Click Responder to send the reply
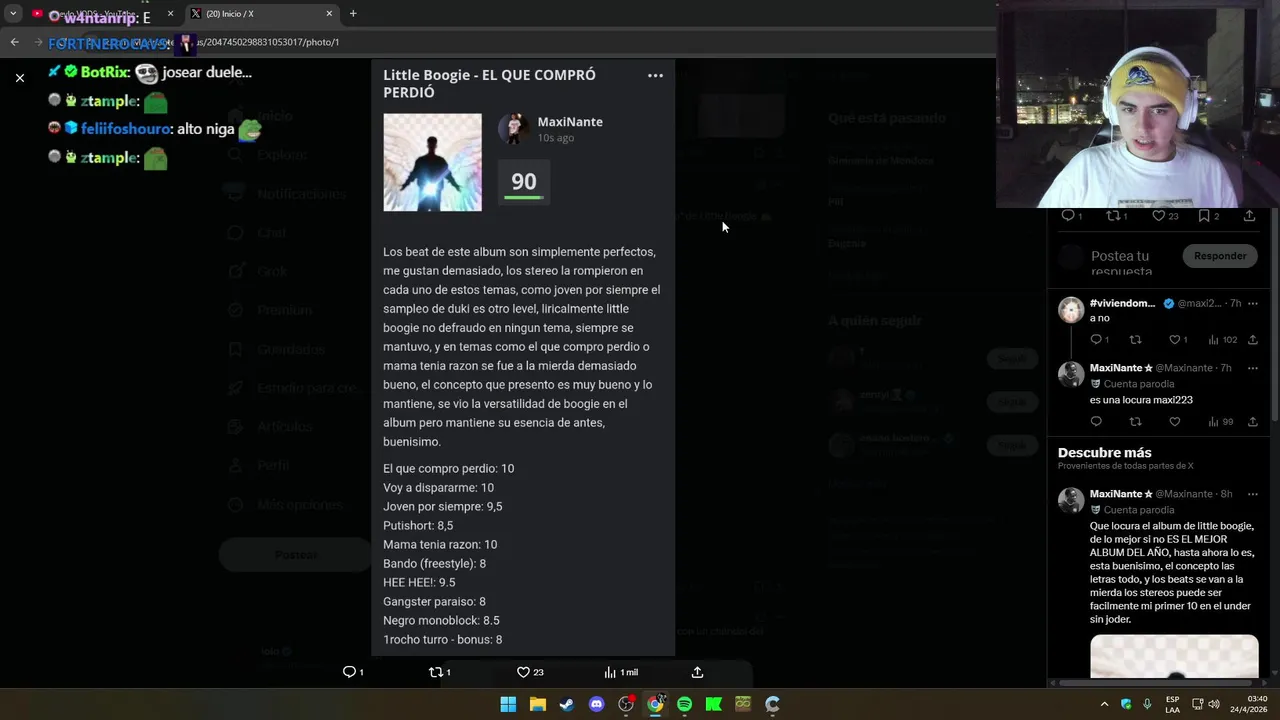 1220,256
